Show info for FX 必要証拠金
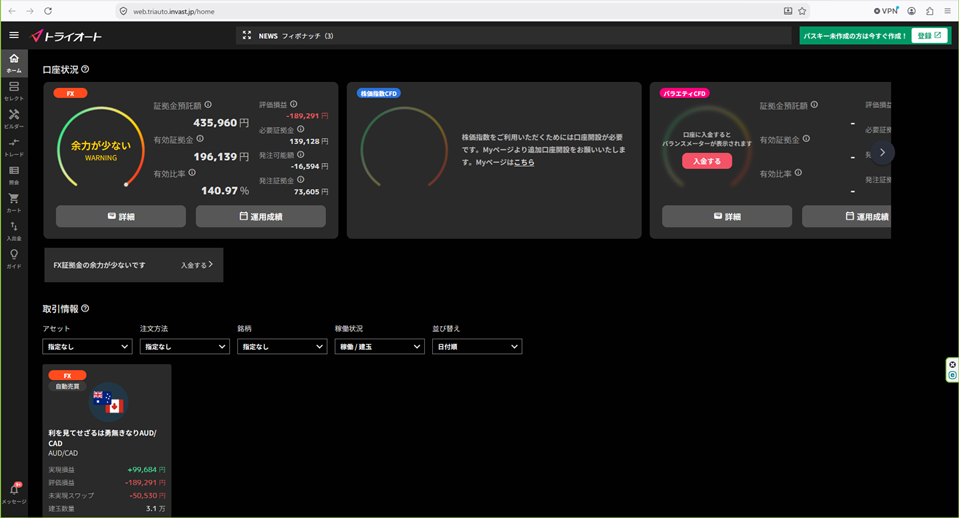 (300, 129)
